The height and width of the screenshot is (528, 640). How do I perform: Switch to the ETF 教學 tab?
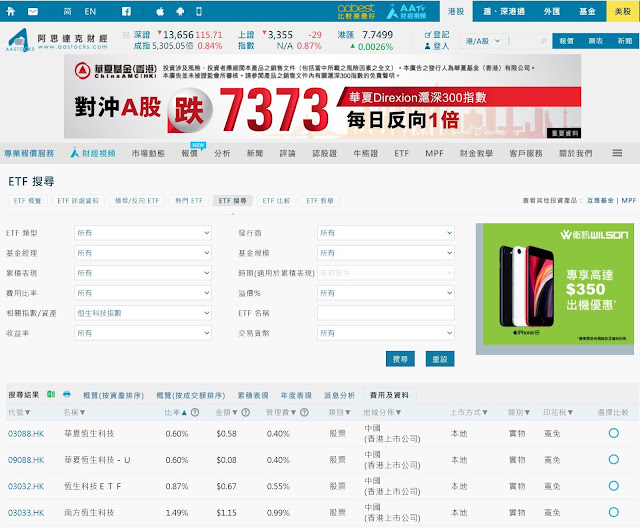click(320, 201)
